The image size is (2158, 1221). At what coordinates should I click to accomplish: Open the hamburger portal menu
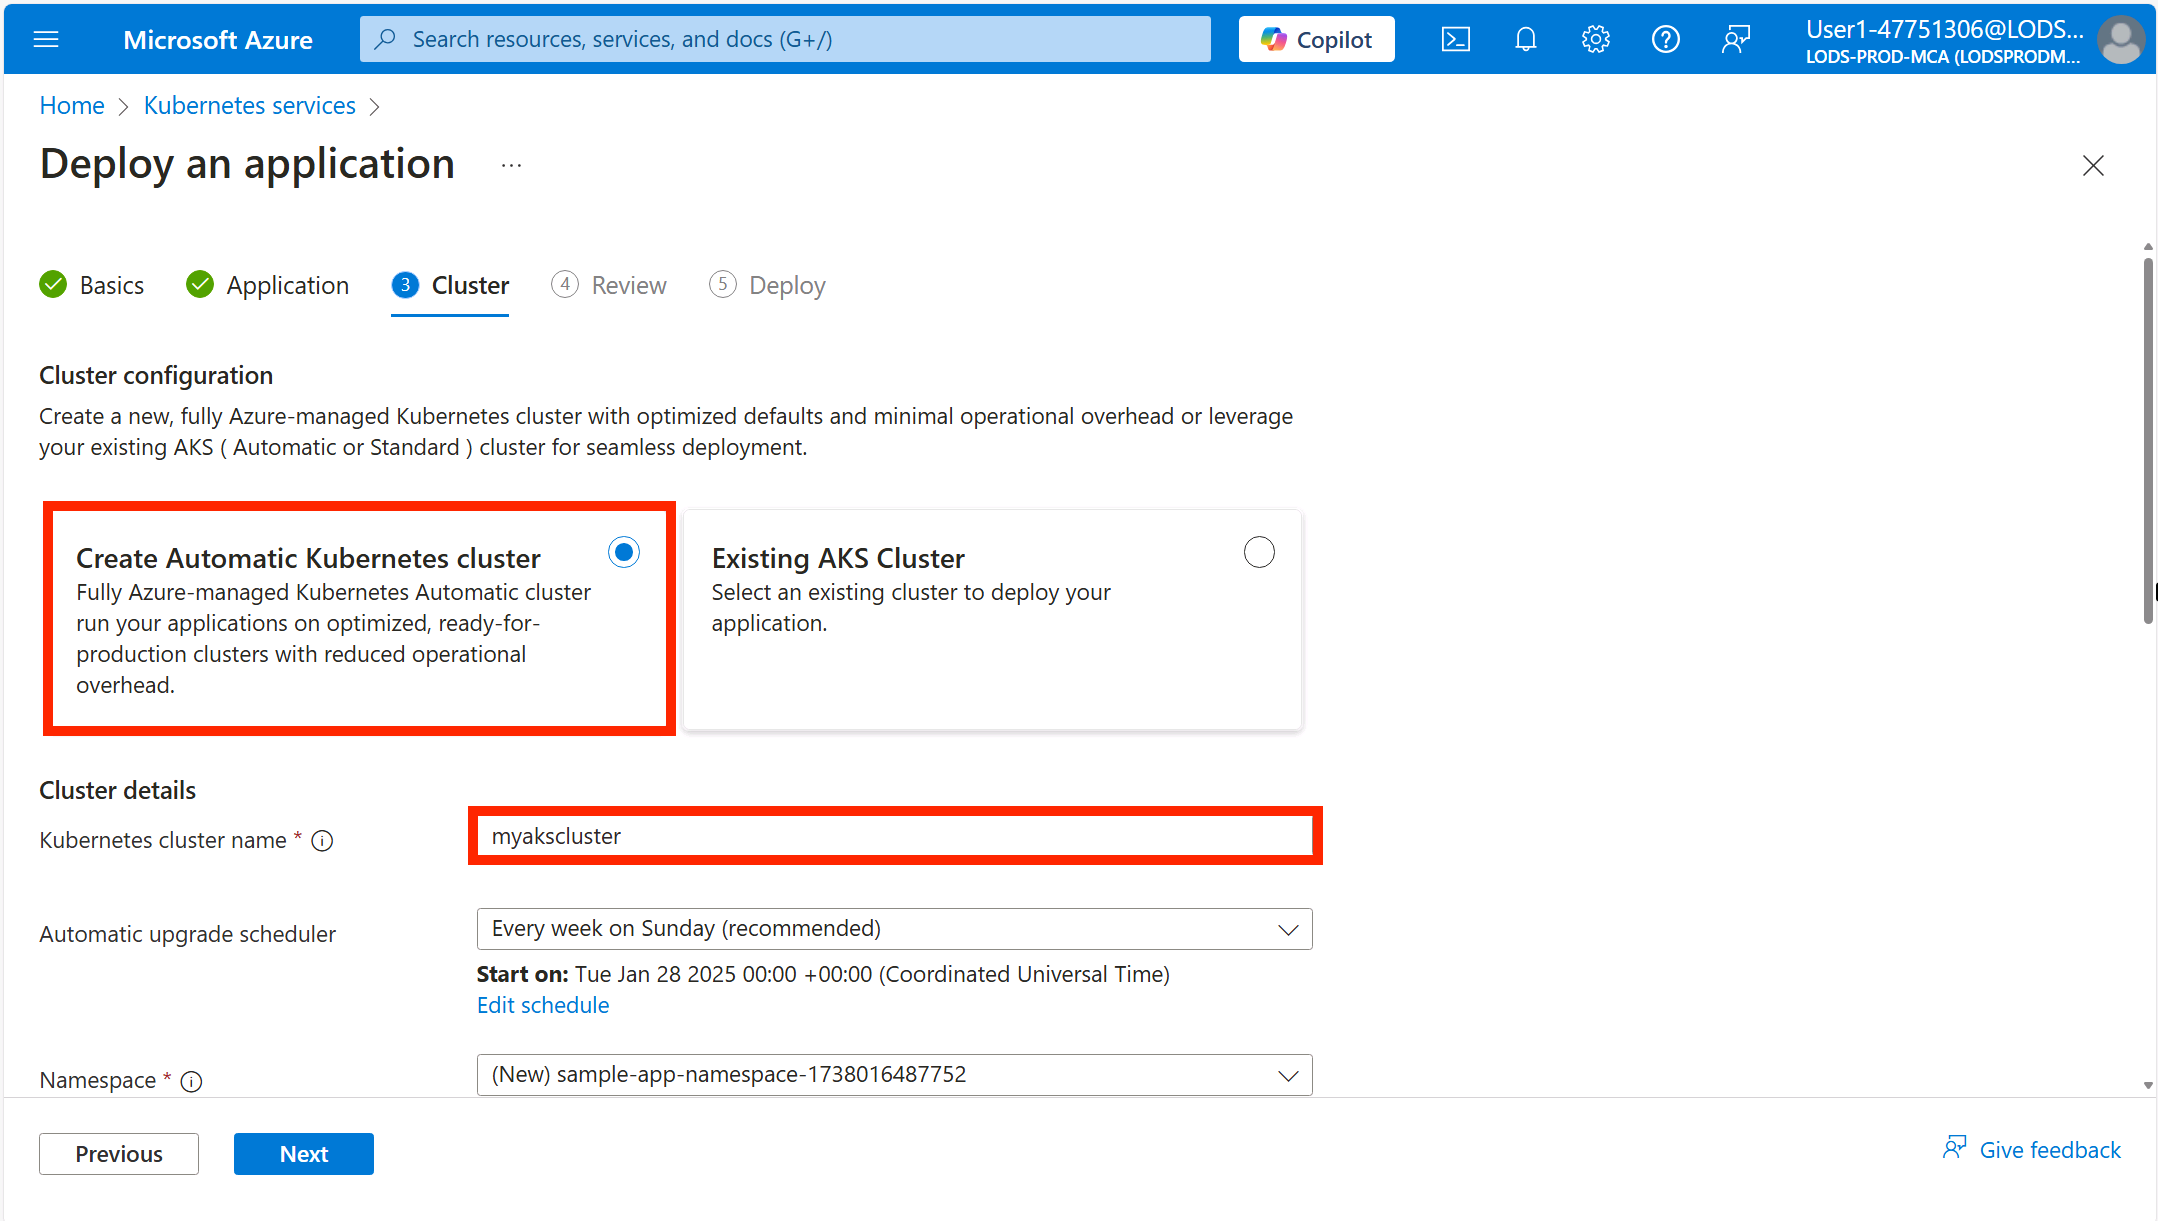[x=46, y=39]
